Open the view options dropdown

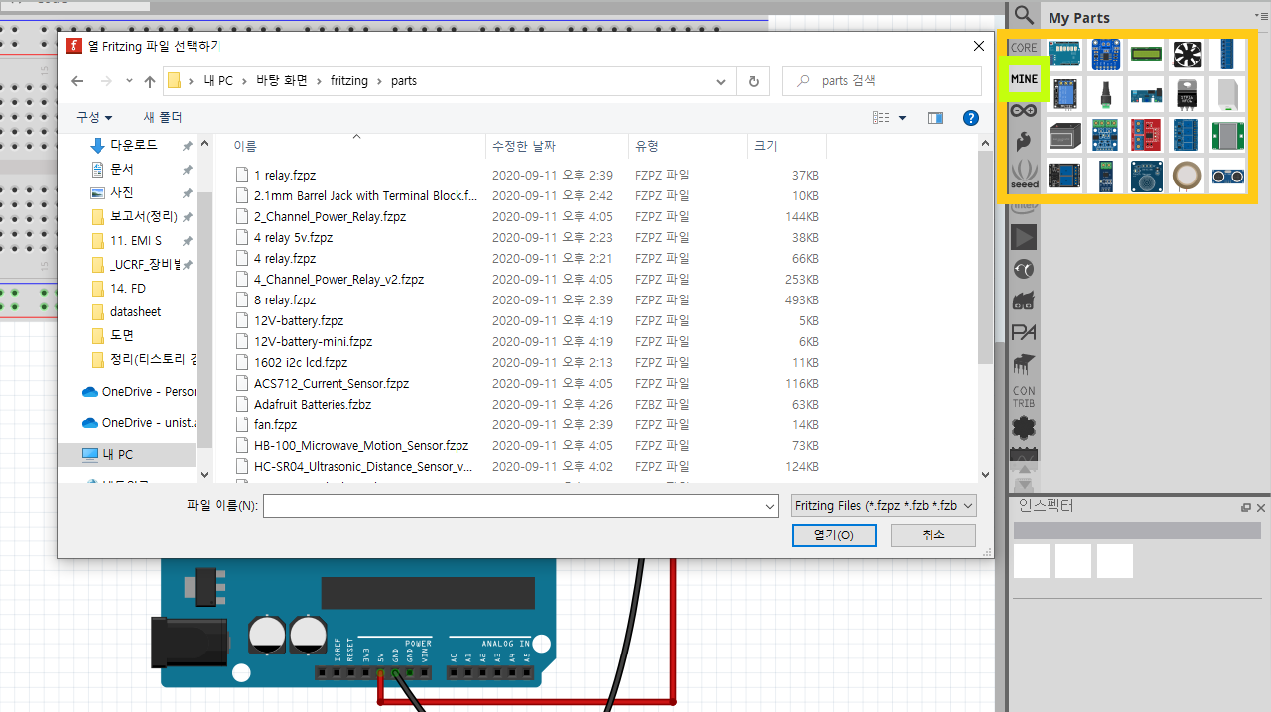903,118
